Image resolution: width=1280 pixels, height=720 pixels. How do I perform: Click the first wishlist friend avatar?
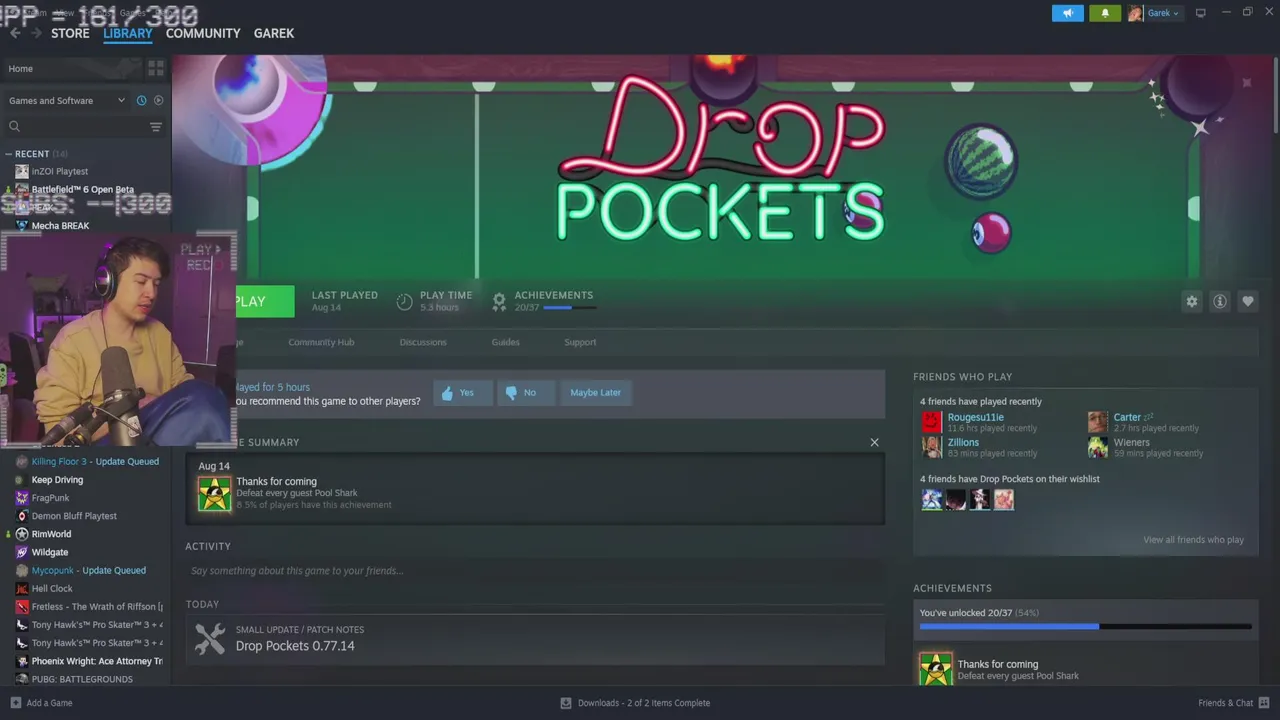[x=931, y=499]
